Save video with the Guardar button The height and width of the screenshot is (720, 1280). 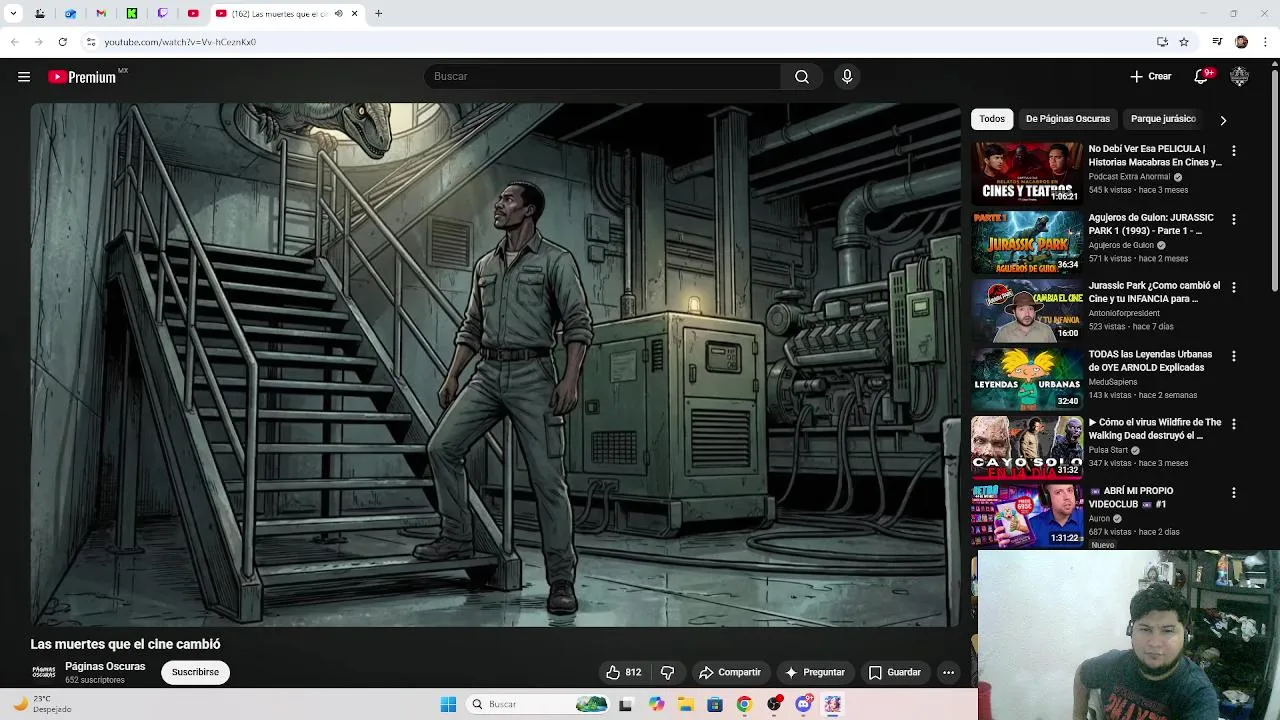coord(894,672)
